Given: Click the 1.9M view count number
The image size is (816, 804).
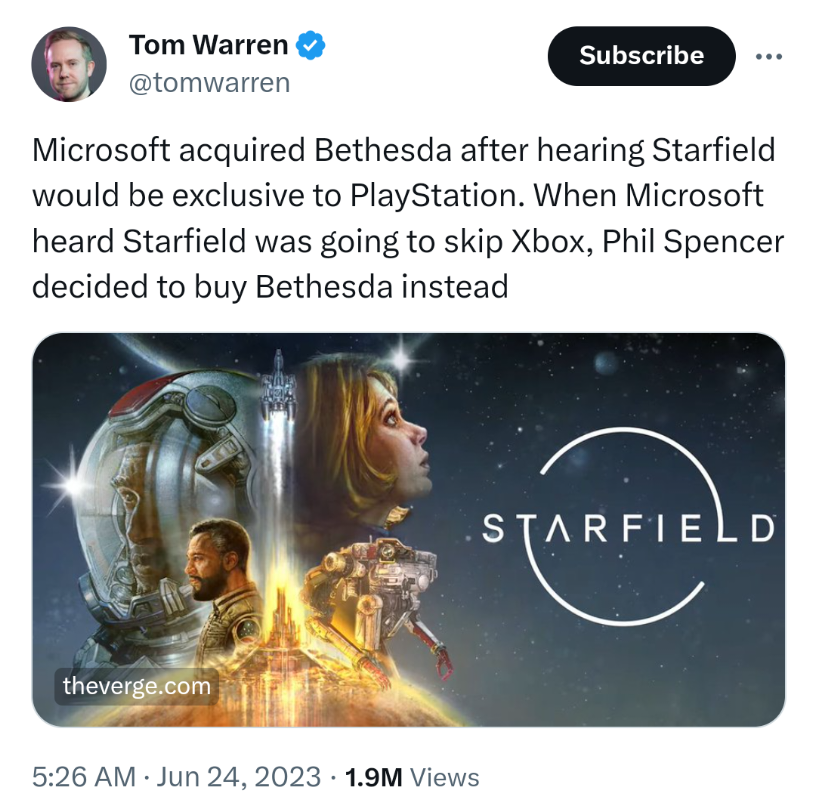Looking at the screenshot, I should pos(373,777).
